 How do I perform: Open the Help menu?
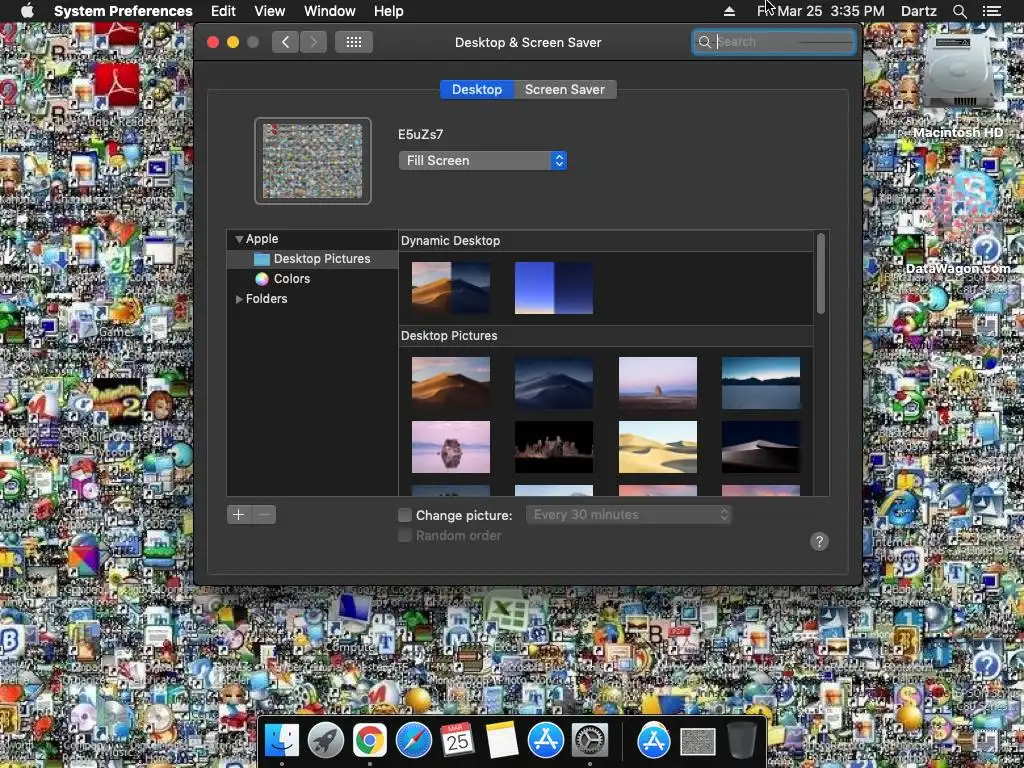pos(389,11)
